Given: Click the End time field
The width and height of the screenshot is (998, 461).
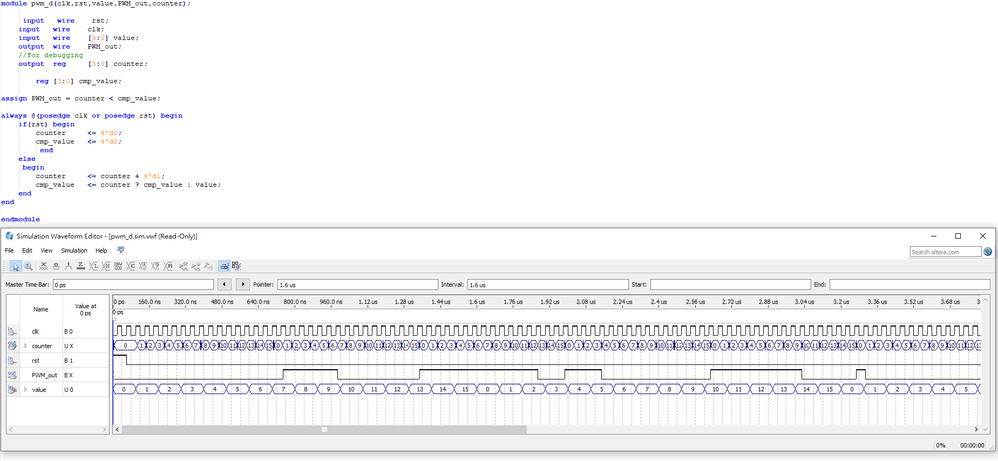Looking at the screenshot, I should (x=910, y=285).
